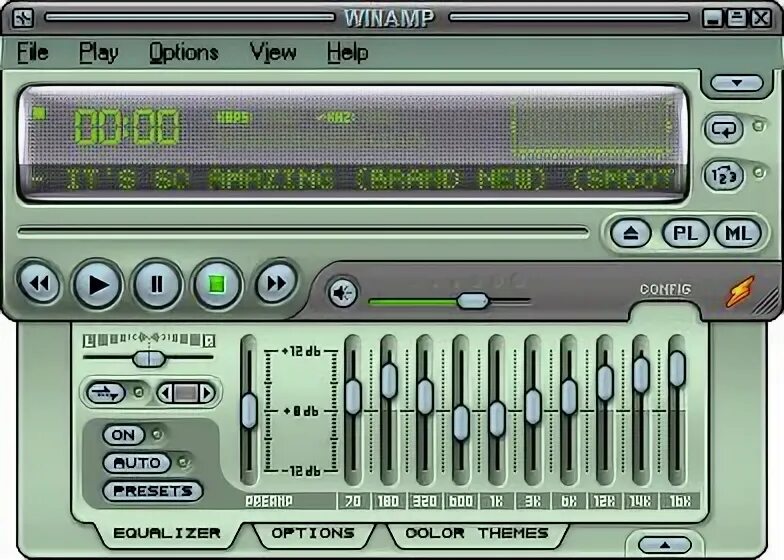784x560 pixels.
Task: Click the 3K band slider handle
Action: click(533, 407)
